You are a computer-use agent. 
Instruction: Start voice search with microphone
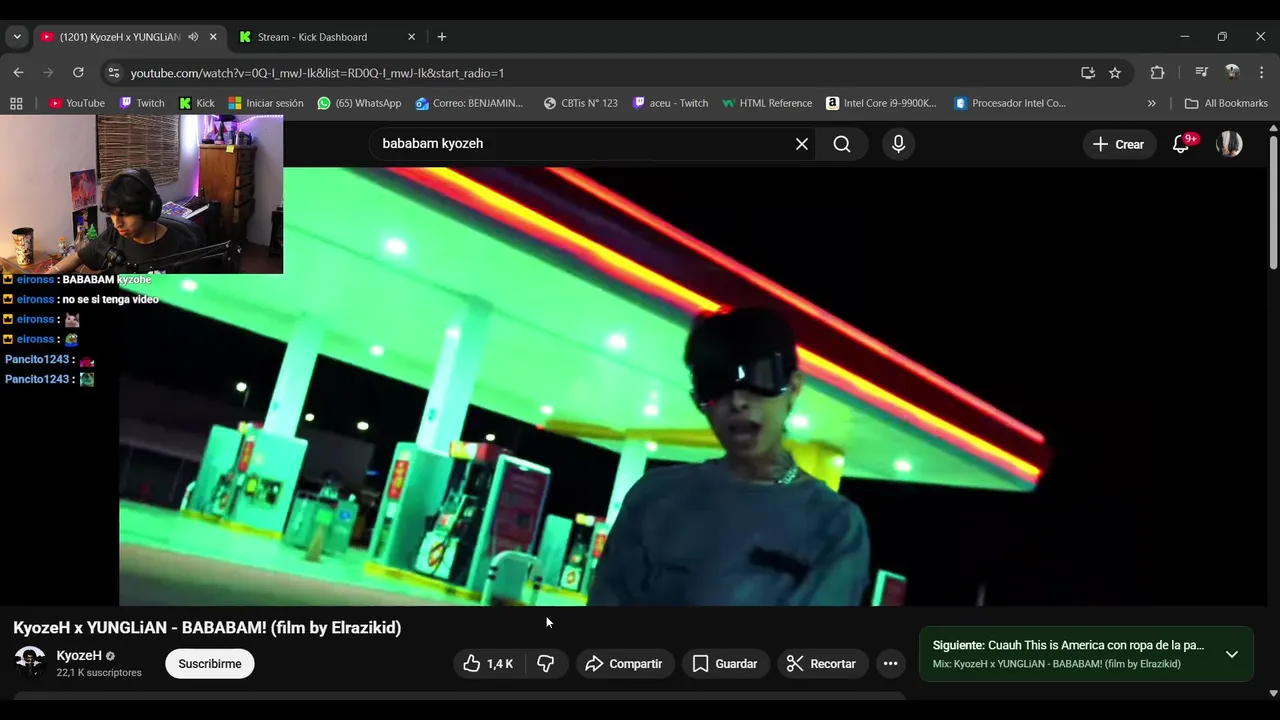pos(898,144)
